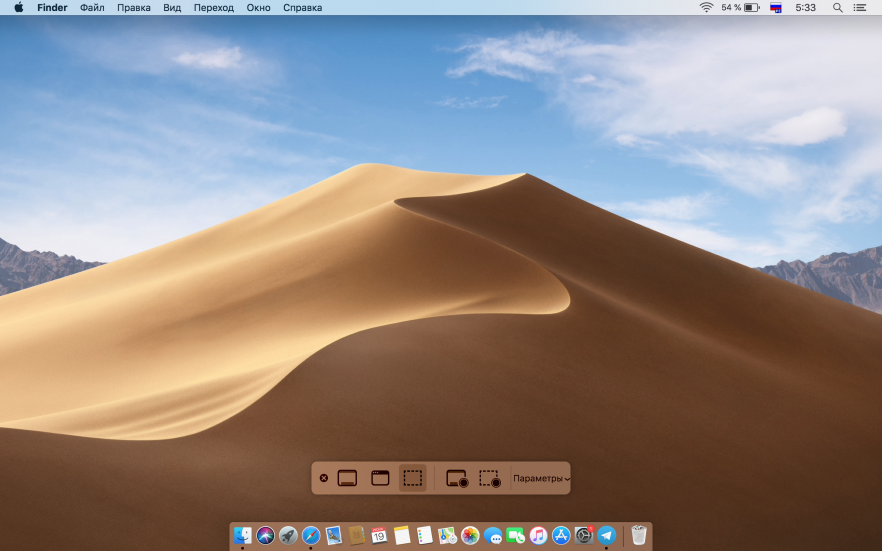Click the battery status indicator

tap(740, 7)
